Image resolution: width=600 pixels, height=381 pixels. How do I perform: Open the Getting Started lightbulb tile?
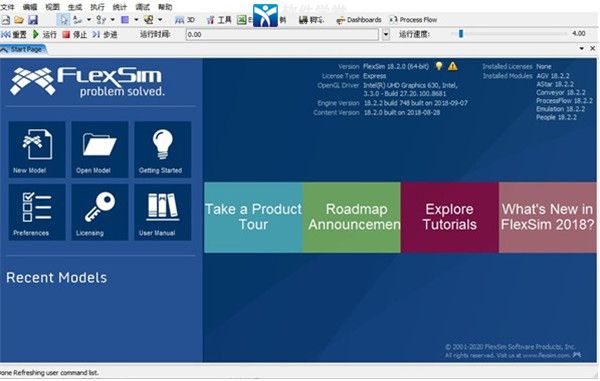[x=162, y=149]
